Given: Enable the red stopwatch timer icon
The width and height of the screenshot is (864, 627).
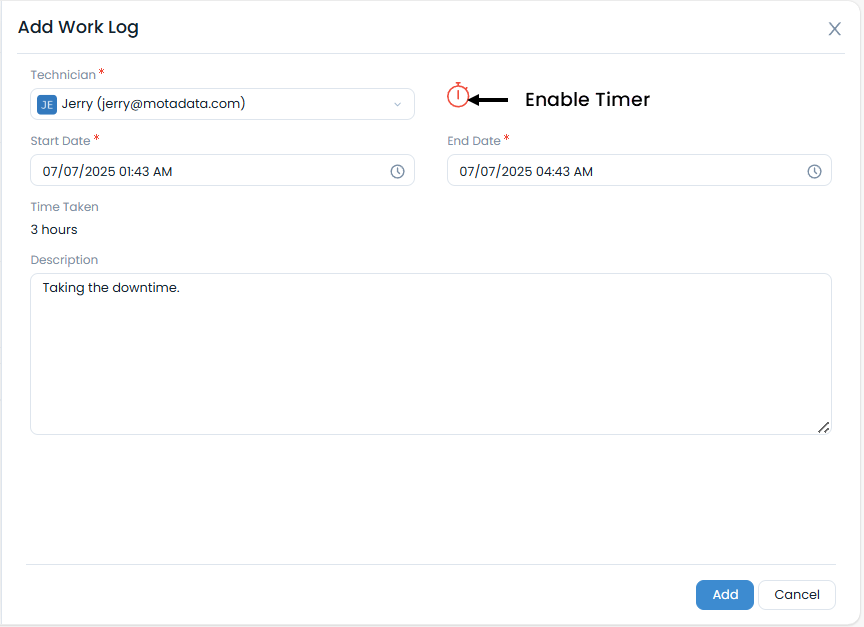Looking at the screenshot, I should pos(458,96).
